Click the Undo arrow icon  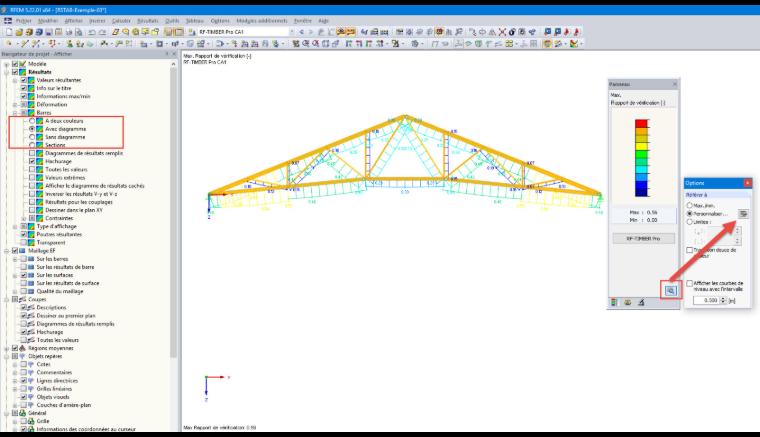click(x=91, y=32)
